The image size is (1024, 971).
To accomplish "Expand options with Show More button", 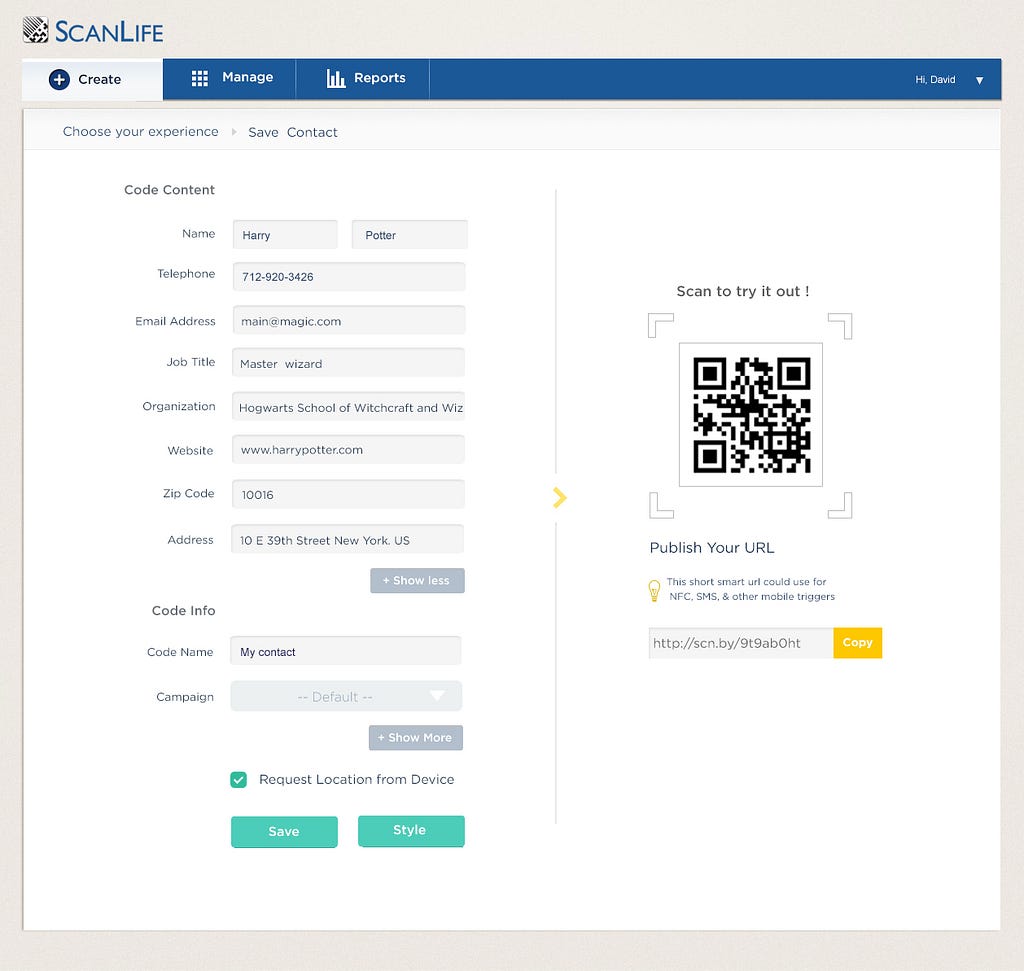I will [415, 738].
